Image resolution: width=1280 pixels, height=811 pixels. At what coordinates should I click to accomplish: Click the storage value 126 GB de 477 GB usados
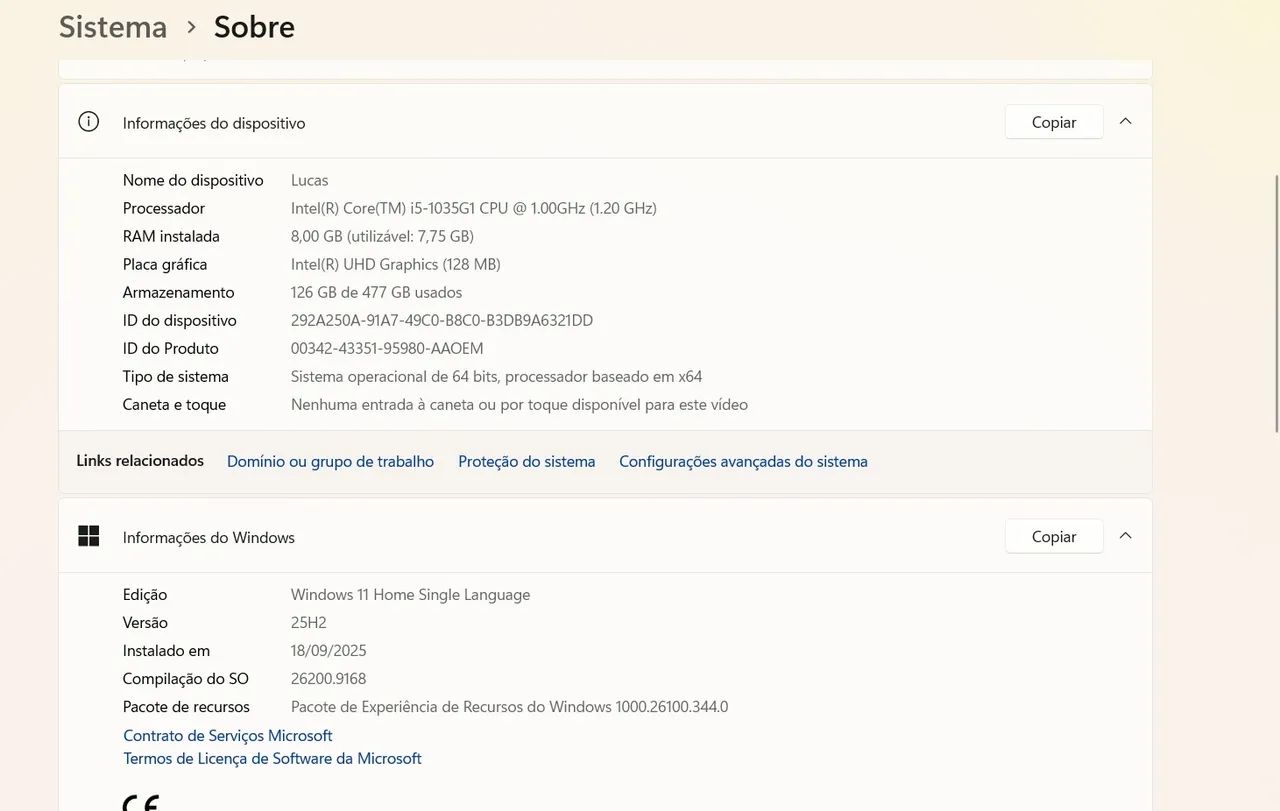click(x=377, y=292)
